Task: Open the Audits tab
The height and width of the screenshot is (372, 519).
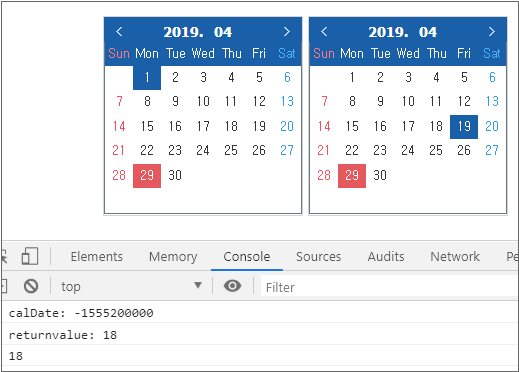Action: (386, 256)
